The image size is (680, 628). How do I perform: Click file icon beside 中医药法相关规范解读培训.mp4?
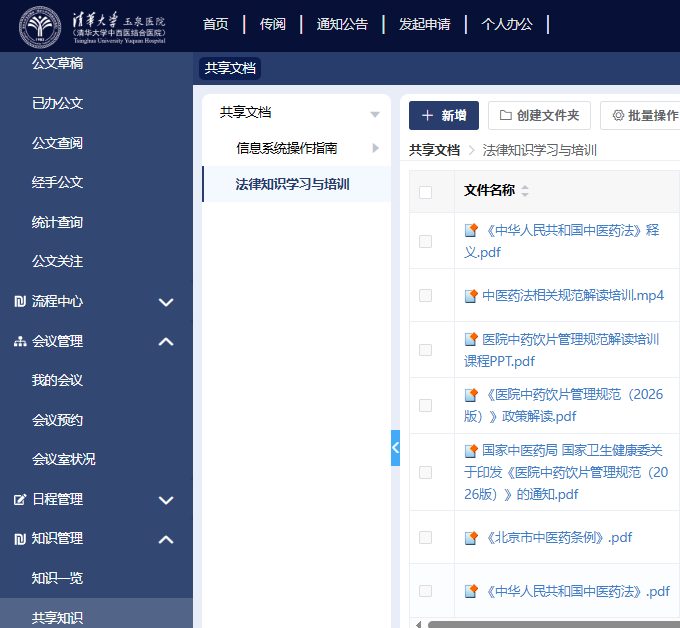471,296
